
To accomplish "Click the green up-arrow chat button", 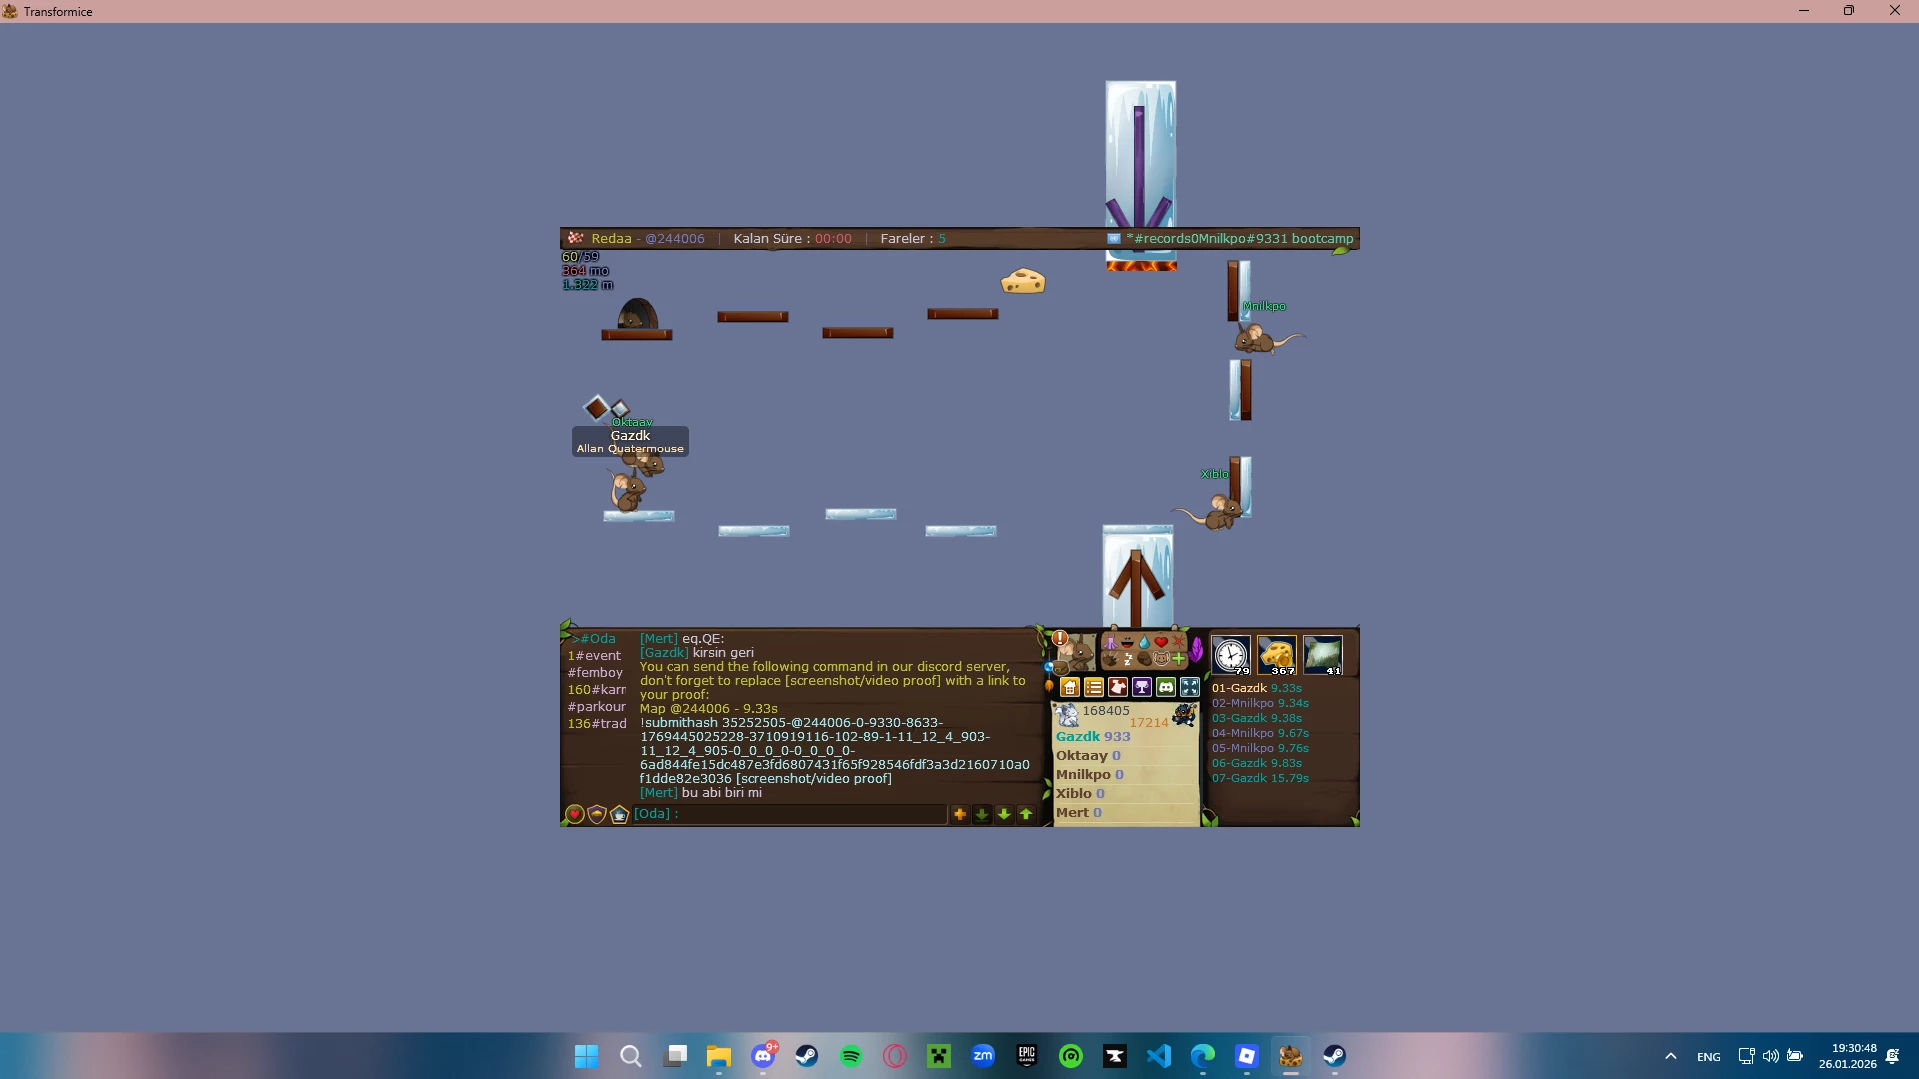I will (x=1026, y=815).
